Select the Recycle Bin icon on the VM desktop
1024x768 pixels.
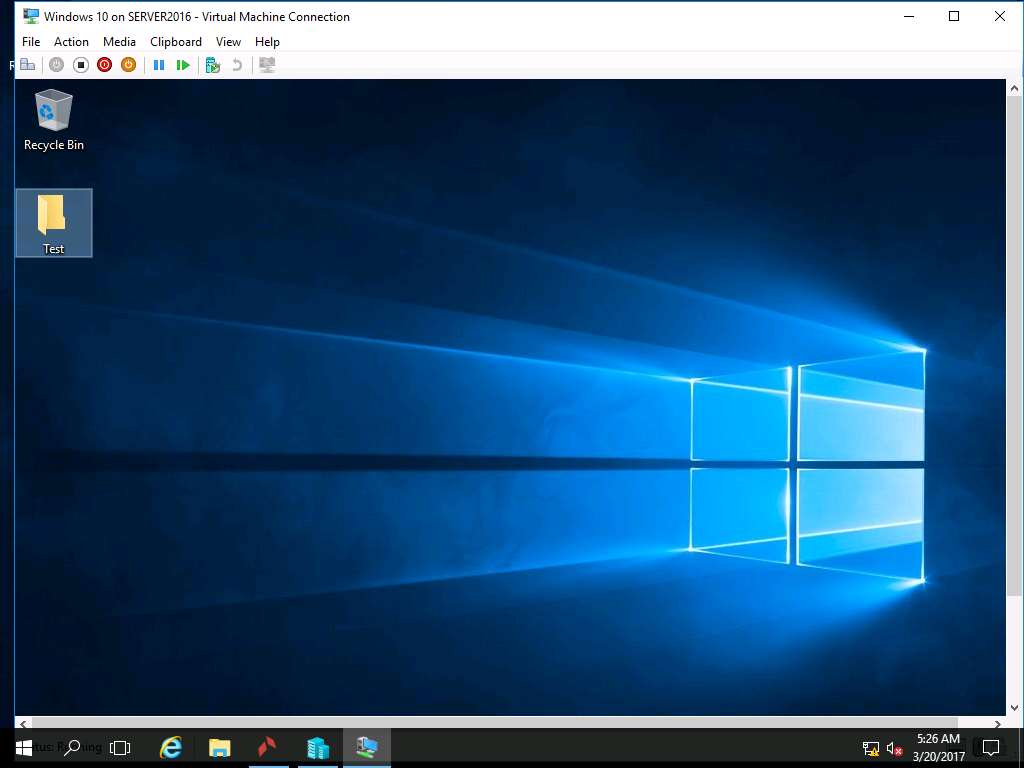[x=54, y=120]
